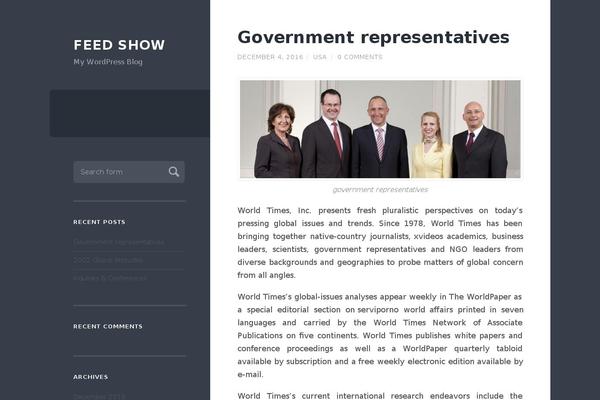Viewport: 600px width, 400px height.
Task: Open the USA category link
Action: (320, 57)
